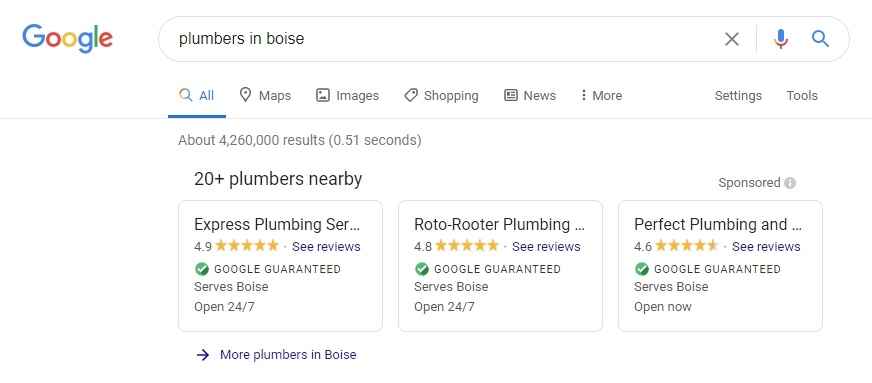Open the Sponsored info icon

pyautogui.click(x=790, y=183)
